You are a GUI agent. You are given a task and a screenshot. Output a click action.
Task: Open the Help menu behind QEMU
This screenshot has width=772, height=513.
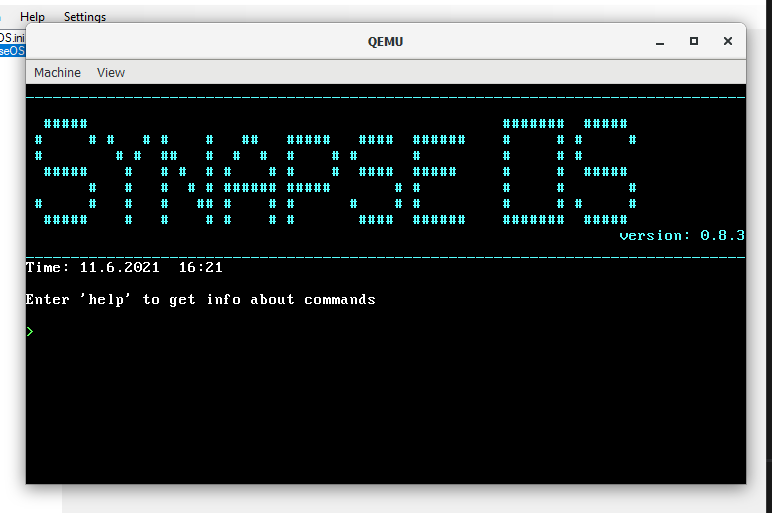point(32,17)
